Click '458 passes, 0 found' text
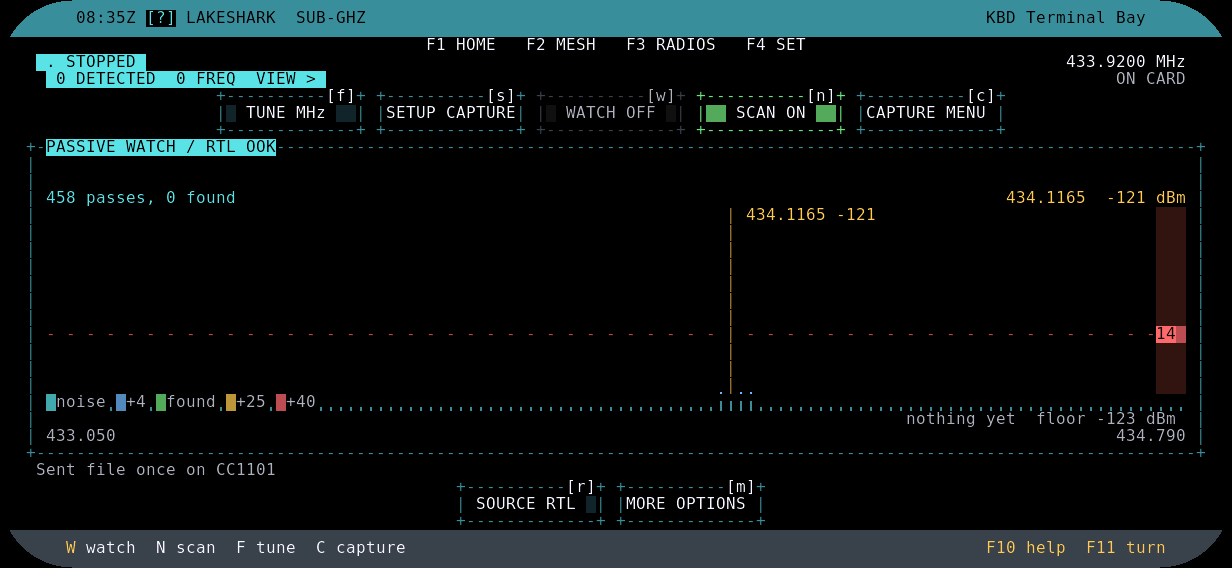Viewport: 1232px width, 568px height. [141, 198]
